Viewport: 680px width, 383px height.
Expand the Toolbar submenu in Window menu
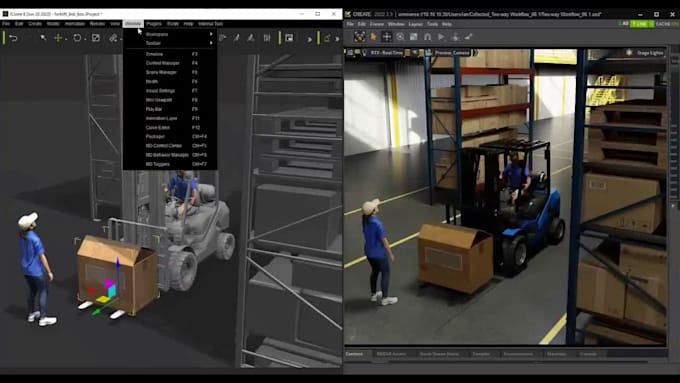coord(170,43)
